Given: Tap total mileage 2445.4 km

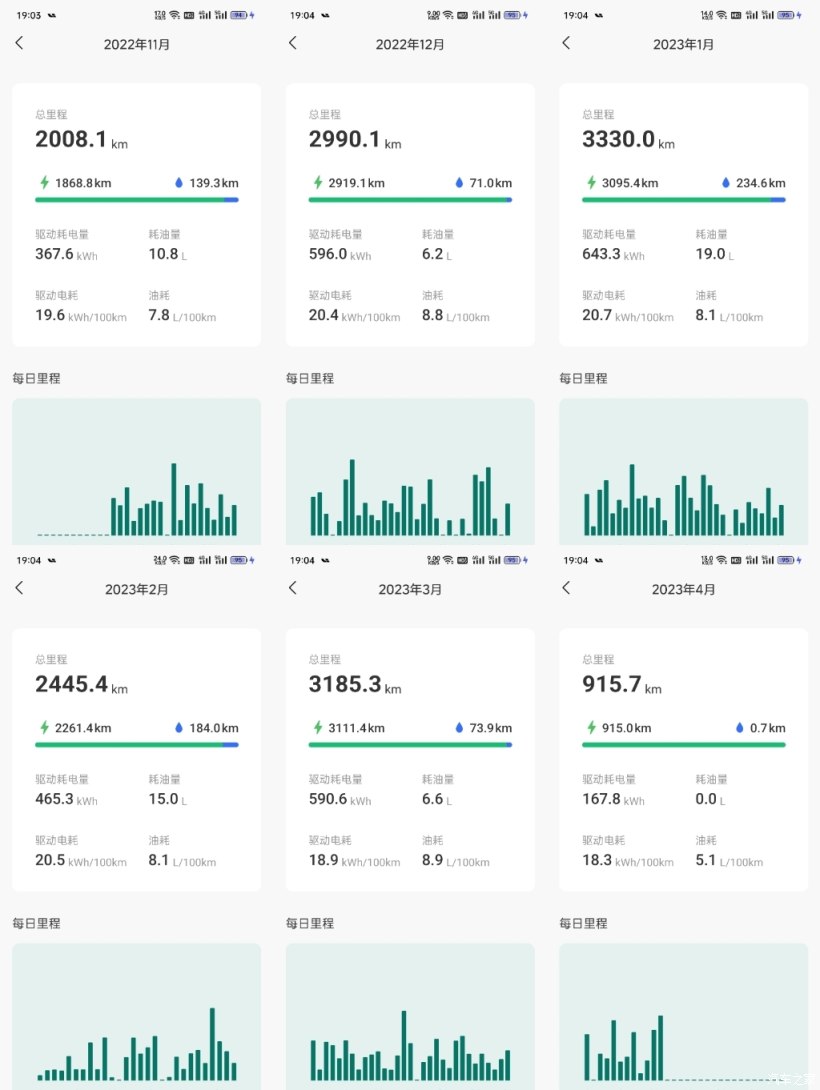Looking at the screenshot, I should point(81,684).
